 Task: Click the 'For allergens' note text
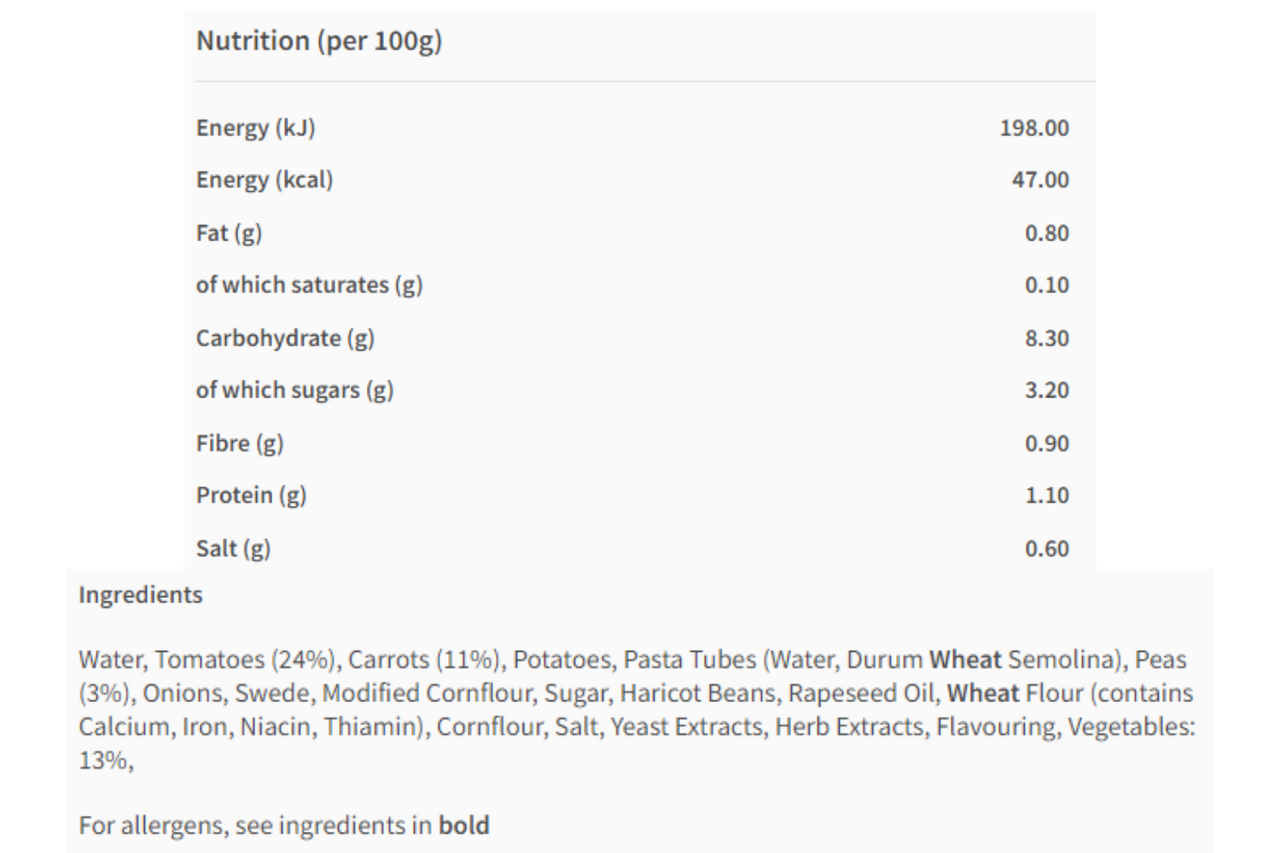[x=284, y=826]
